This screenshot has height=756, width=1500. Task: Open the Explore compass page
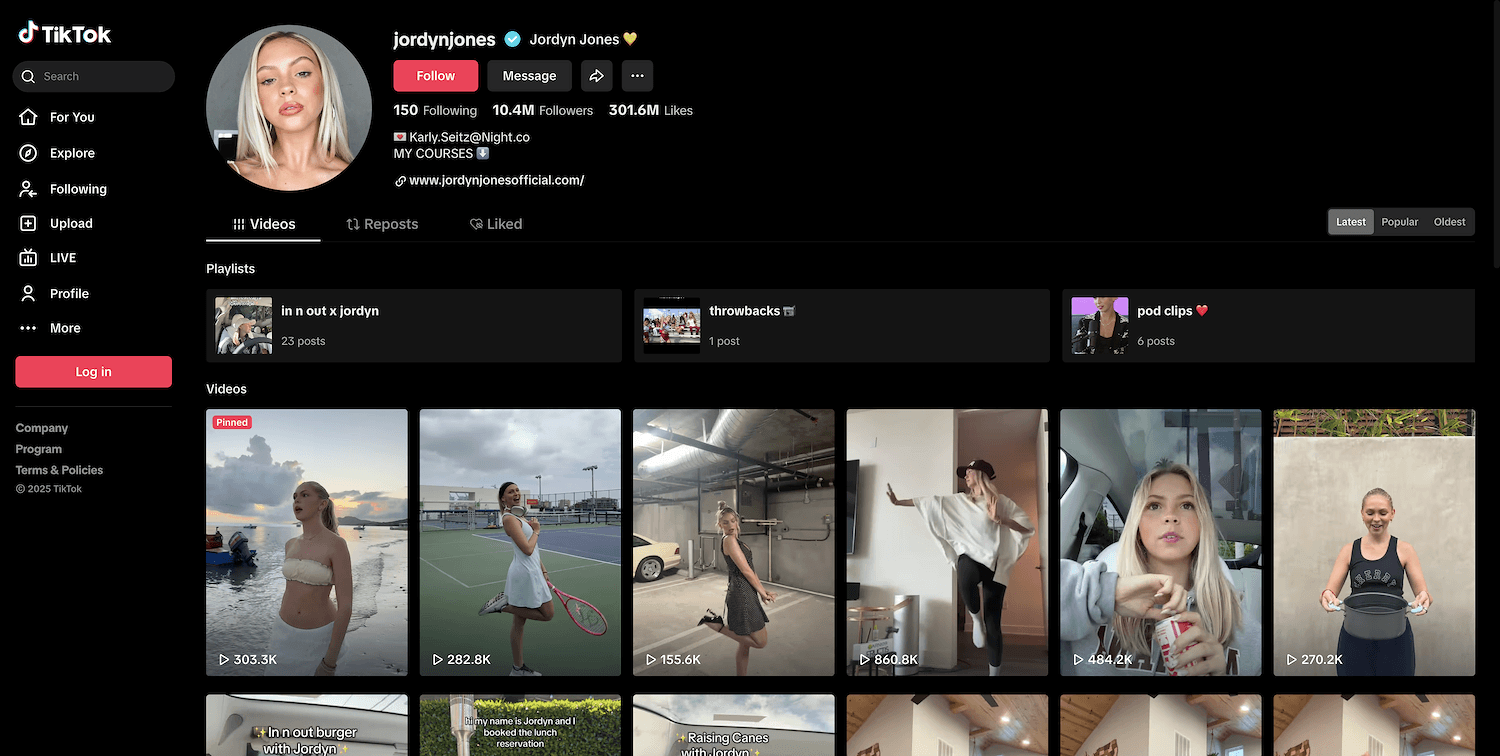(x=71, y=153)
